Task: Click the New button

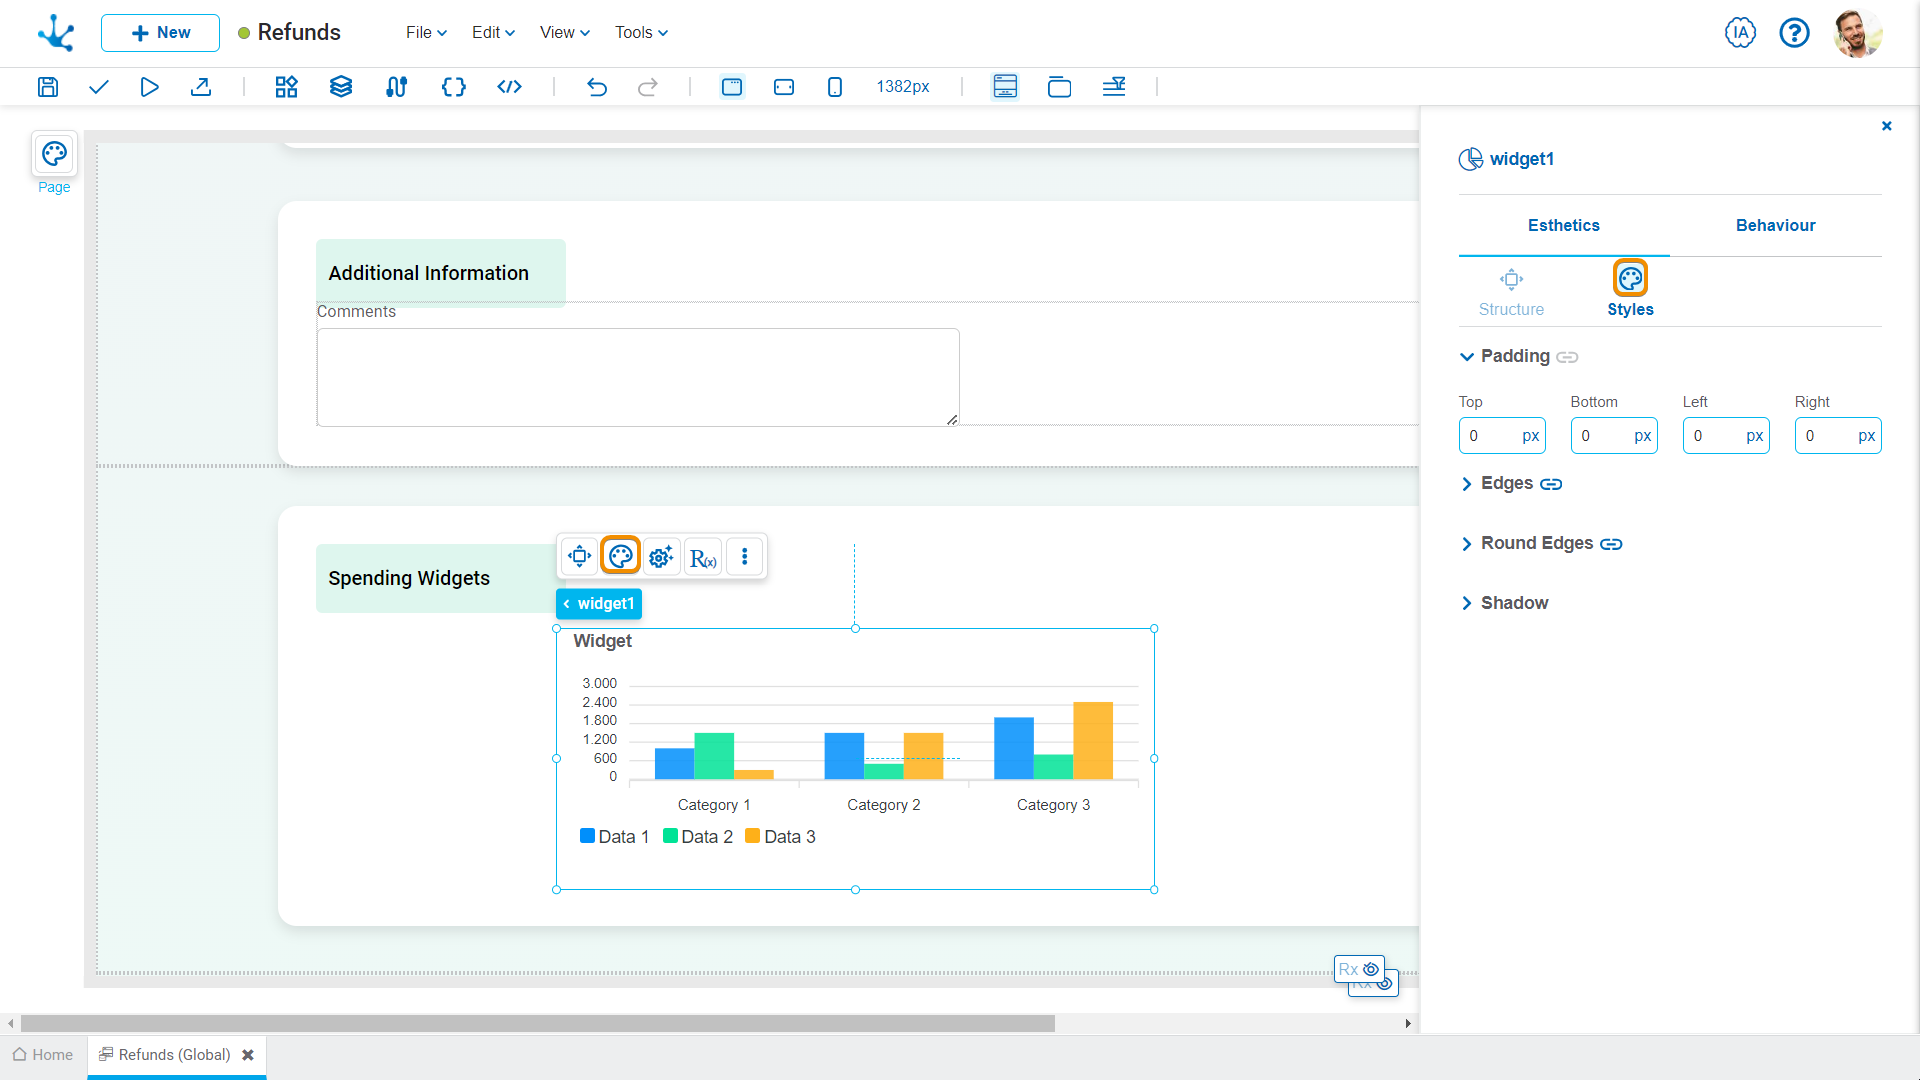Action: (160, 33)
